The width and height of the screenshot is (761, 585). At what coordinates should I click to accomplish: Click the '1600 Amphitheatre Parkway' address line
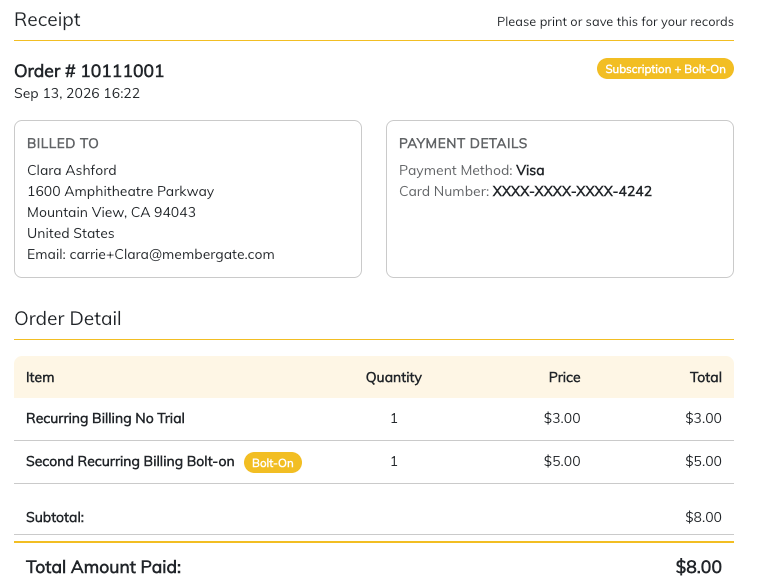pyautogui.click(x=120, y=191)
